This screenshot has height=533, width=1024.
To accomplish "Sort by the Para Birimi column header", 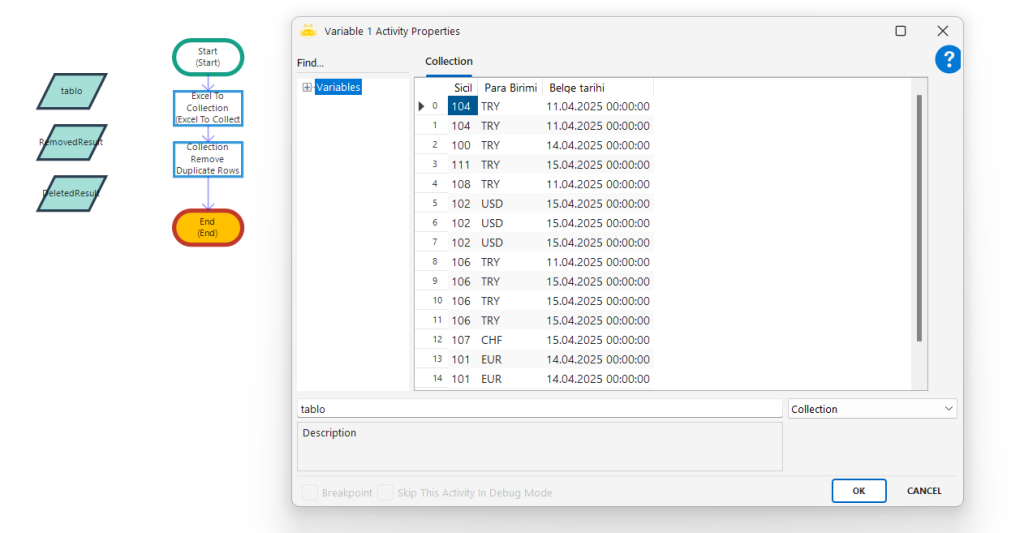I will point(510,88).
